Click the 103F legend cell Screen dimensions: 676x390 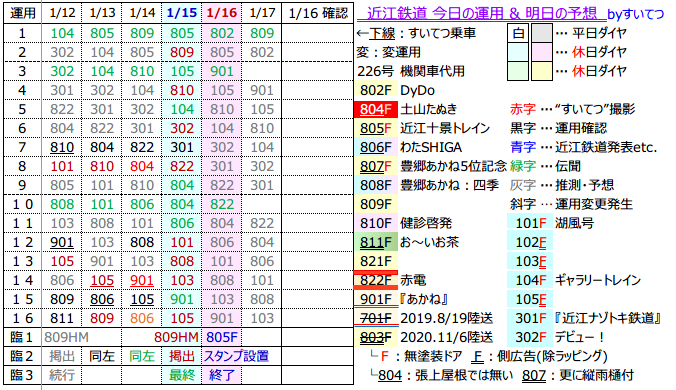pos(530,261)
